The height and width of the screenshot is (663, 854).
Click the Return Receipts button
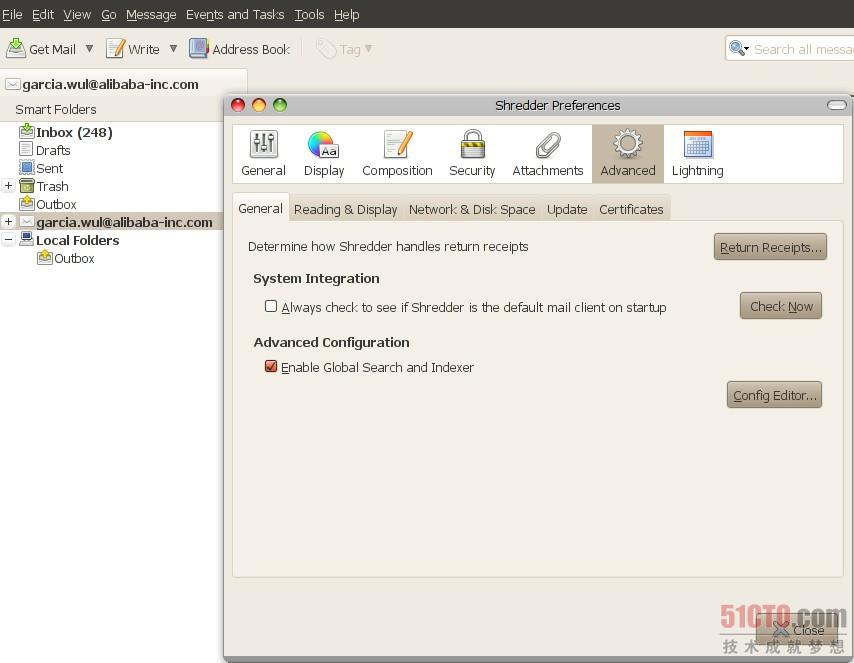770,247
